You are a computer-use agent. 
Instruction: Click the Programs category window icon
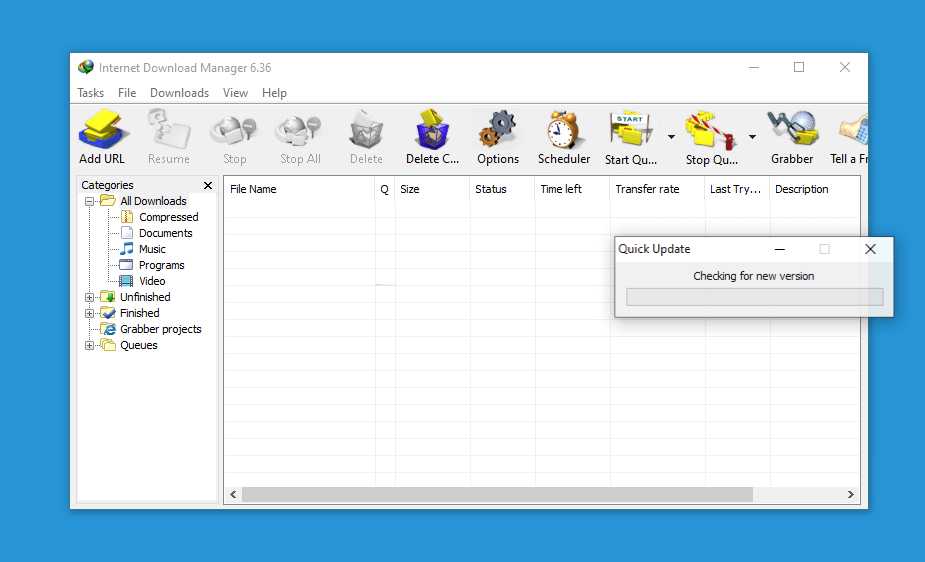126,265
